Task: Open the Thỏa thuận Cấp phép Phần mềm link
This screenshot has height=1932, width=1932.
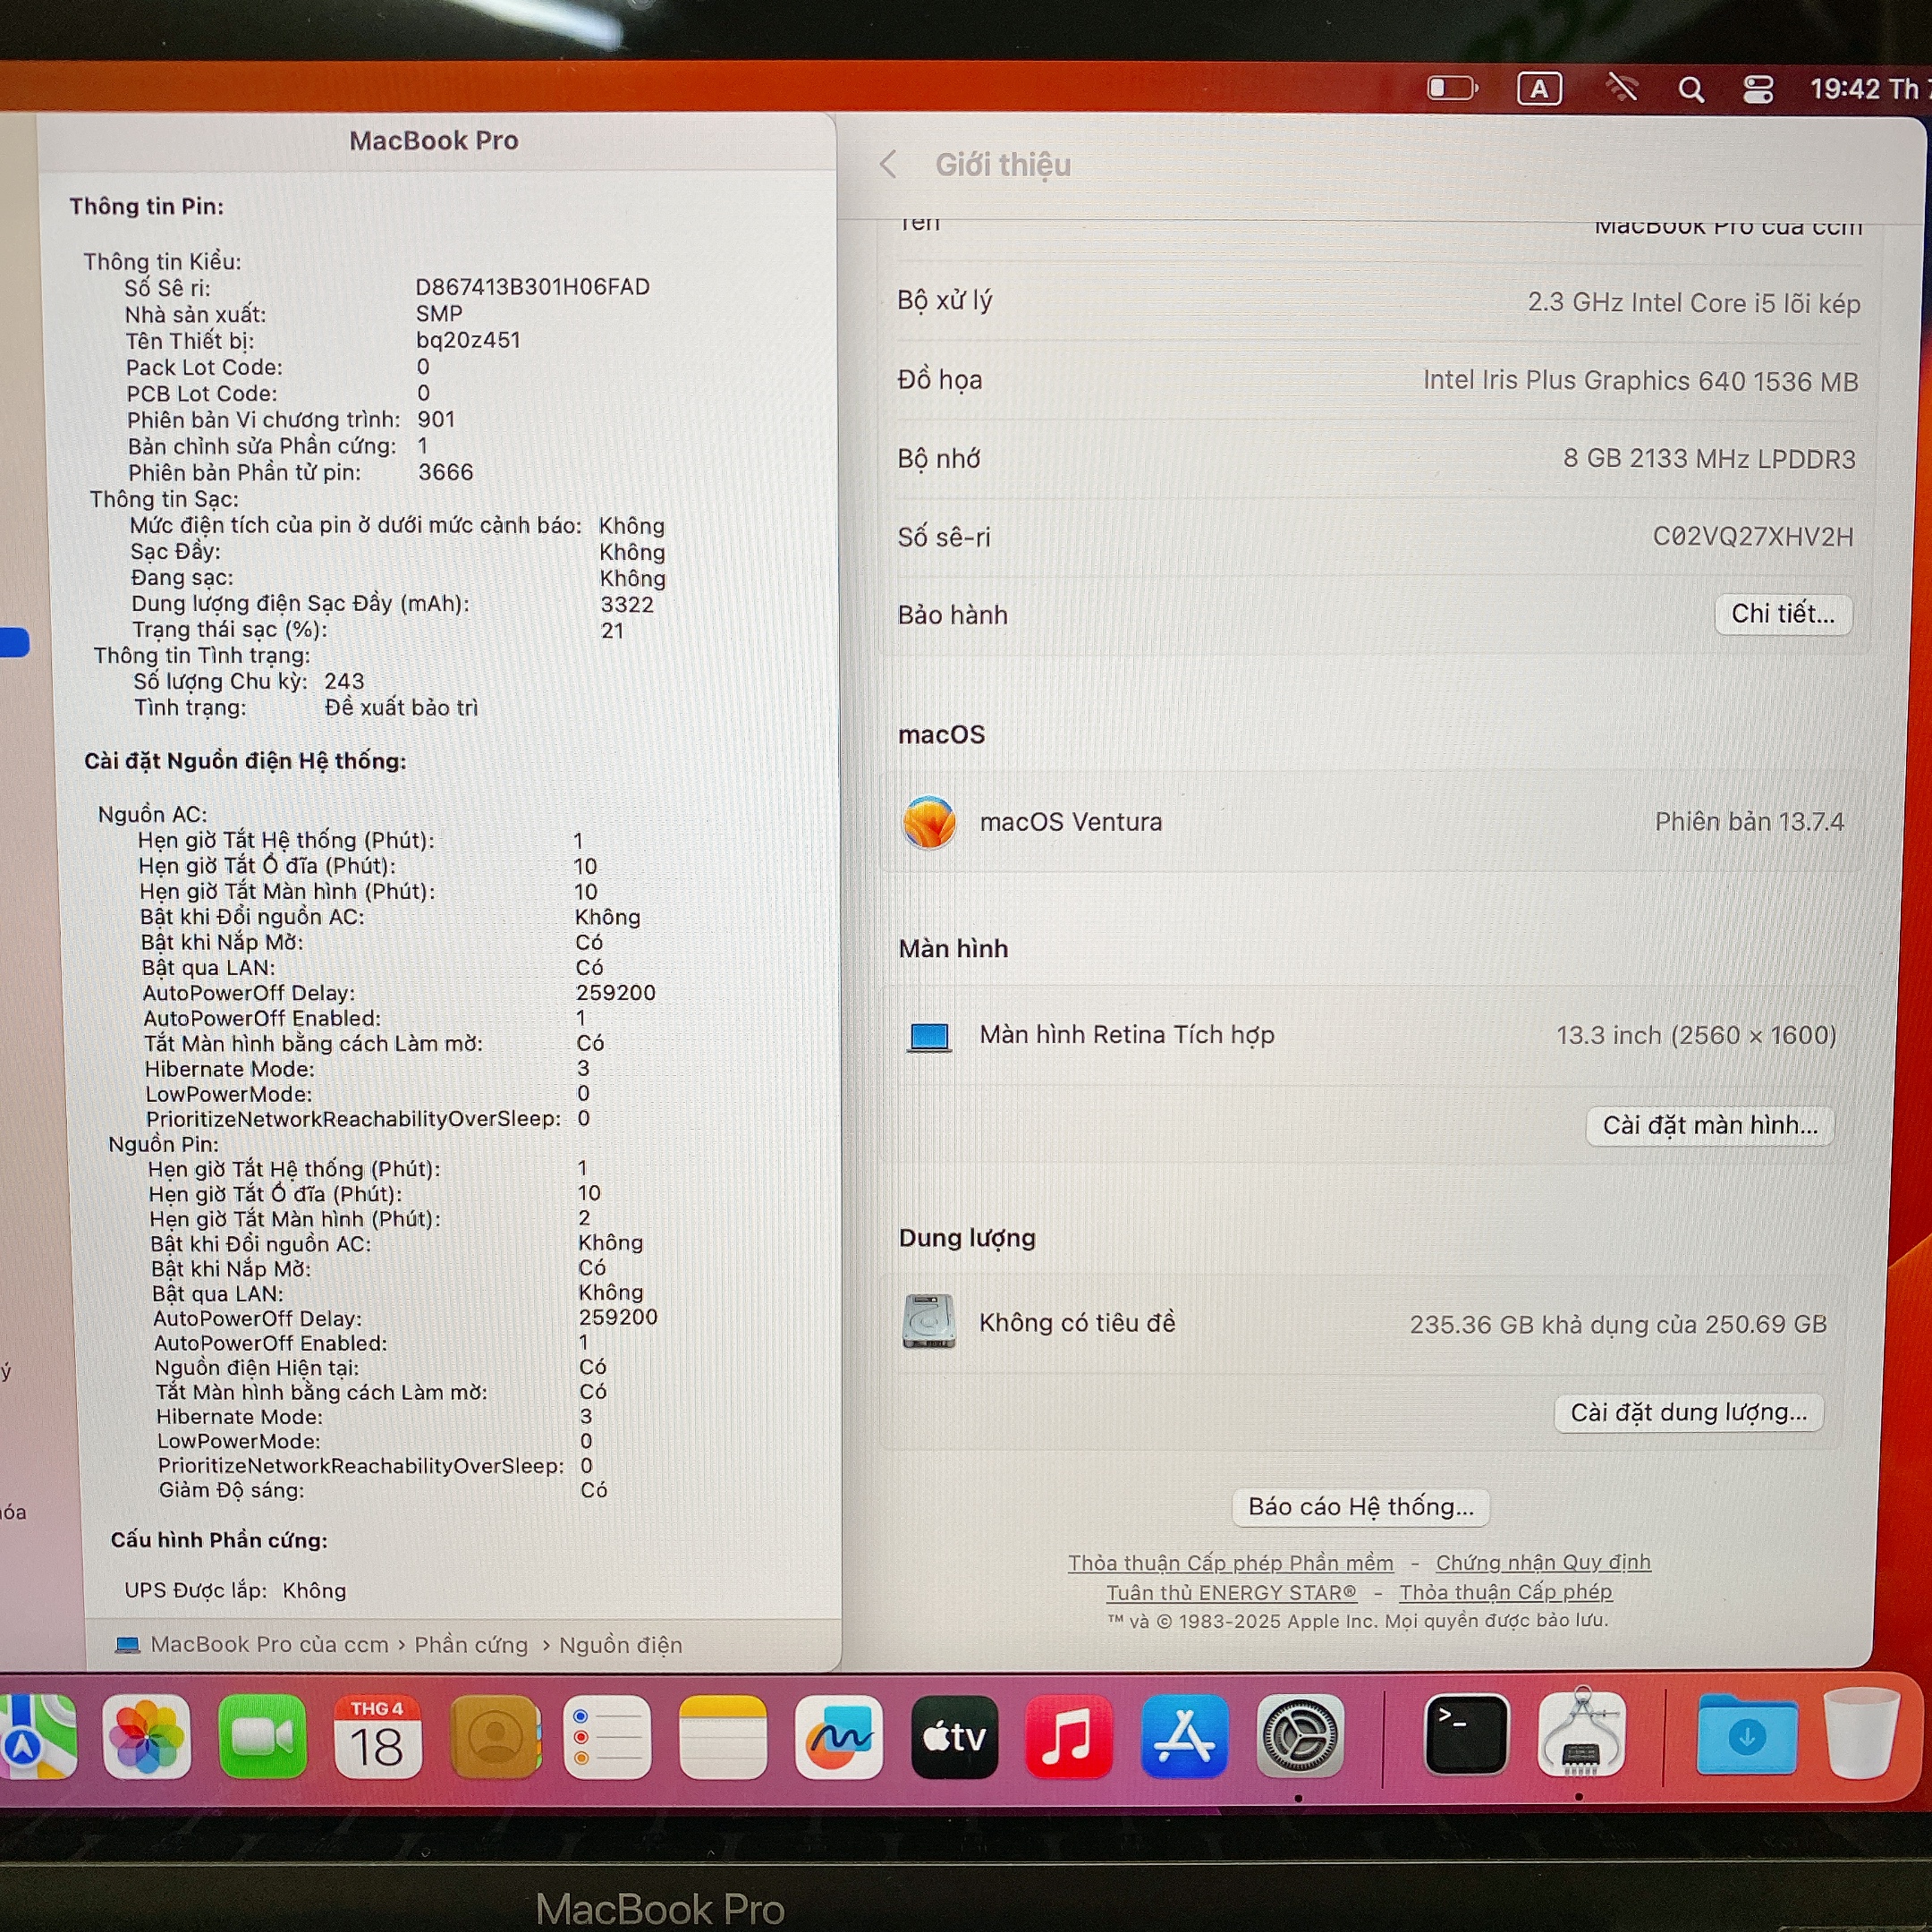Action: tap(1230, 1563)
